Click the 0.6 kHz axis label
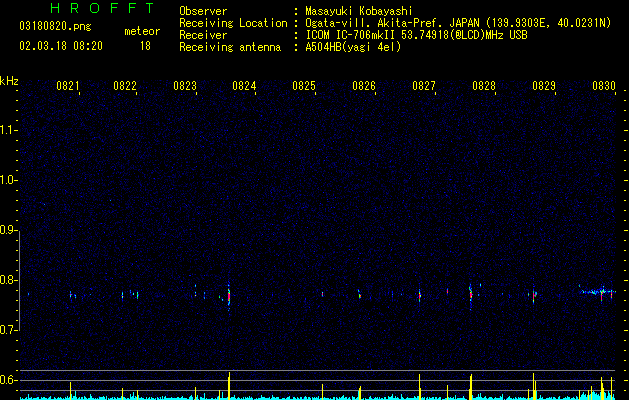The image size is (629, 400). pyautogui.click(x=9, y=380)
